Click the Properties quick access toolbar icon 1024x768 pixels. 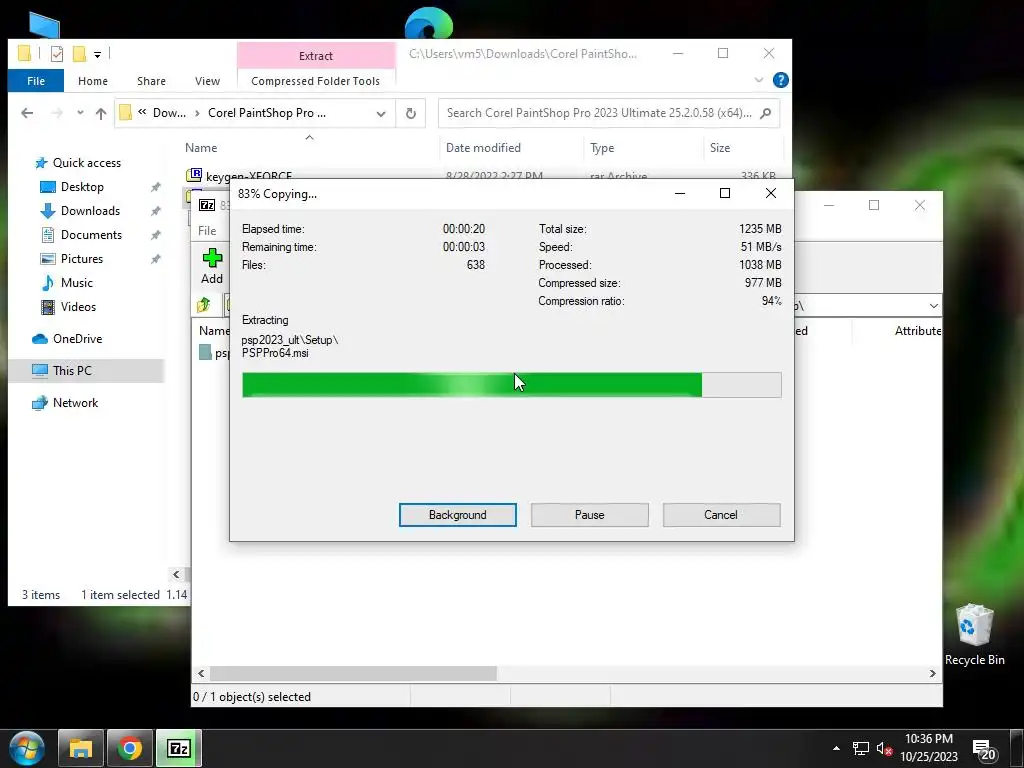tap(57, 54)
